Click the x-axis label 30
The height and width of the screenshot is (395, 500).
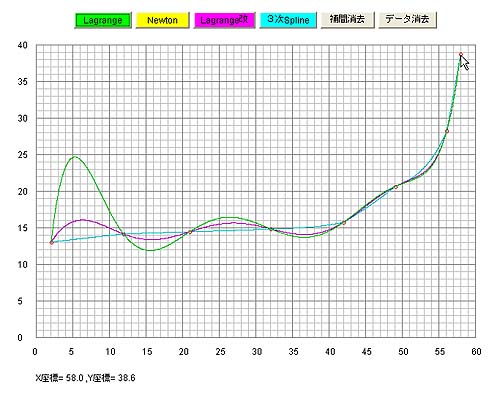[x=257, y=351]
